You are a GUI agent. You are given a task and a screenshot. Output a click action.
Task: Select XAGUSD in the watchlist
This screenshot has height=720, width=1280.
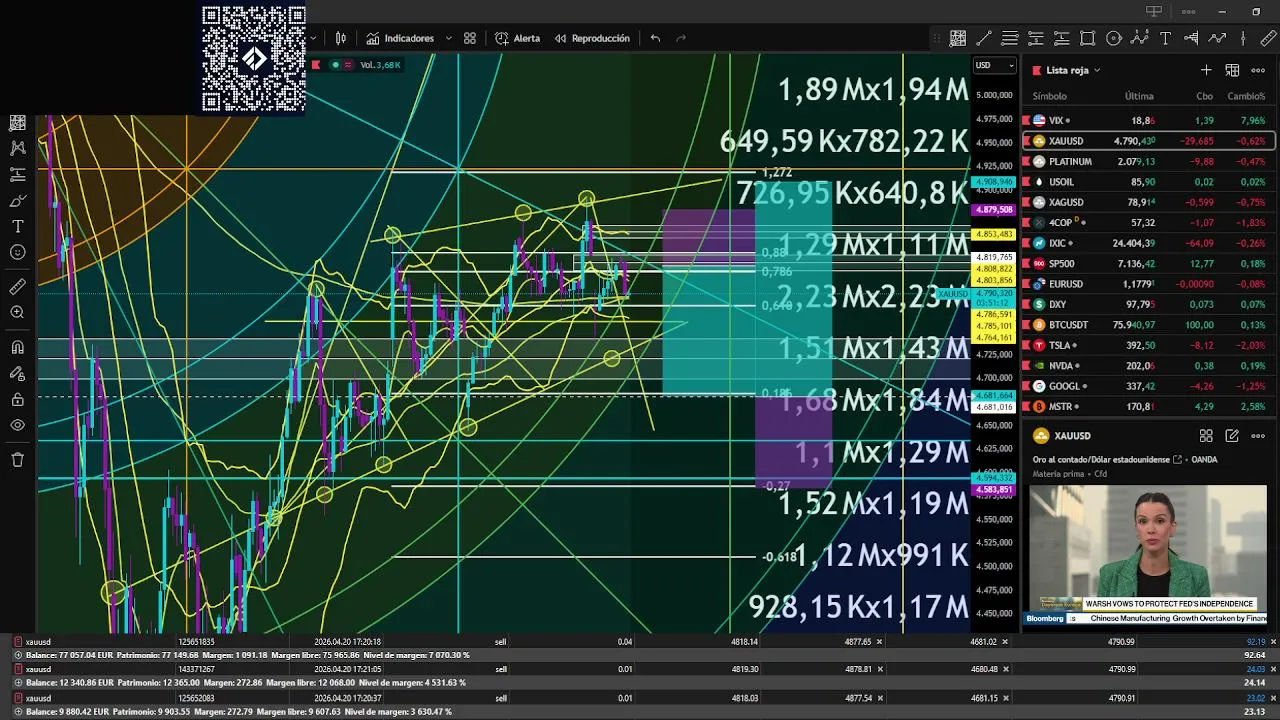click(x=1148, y=202)
